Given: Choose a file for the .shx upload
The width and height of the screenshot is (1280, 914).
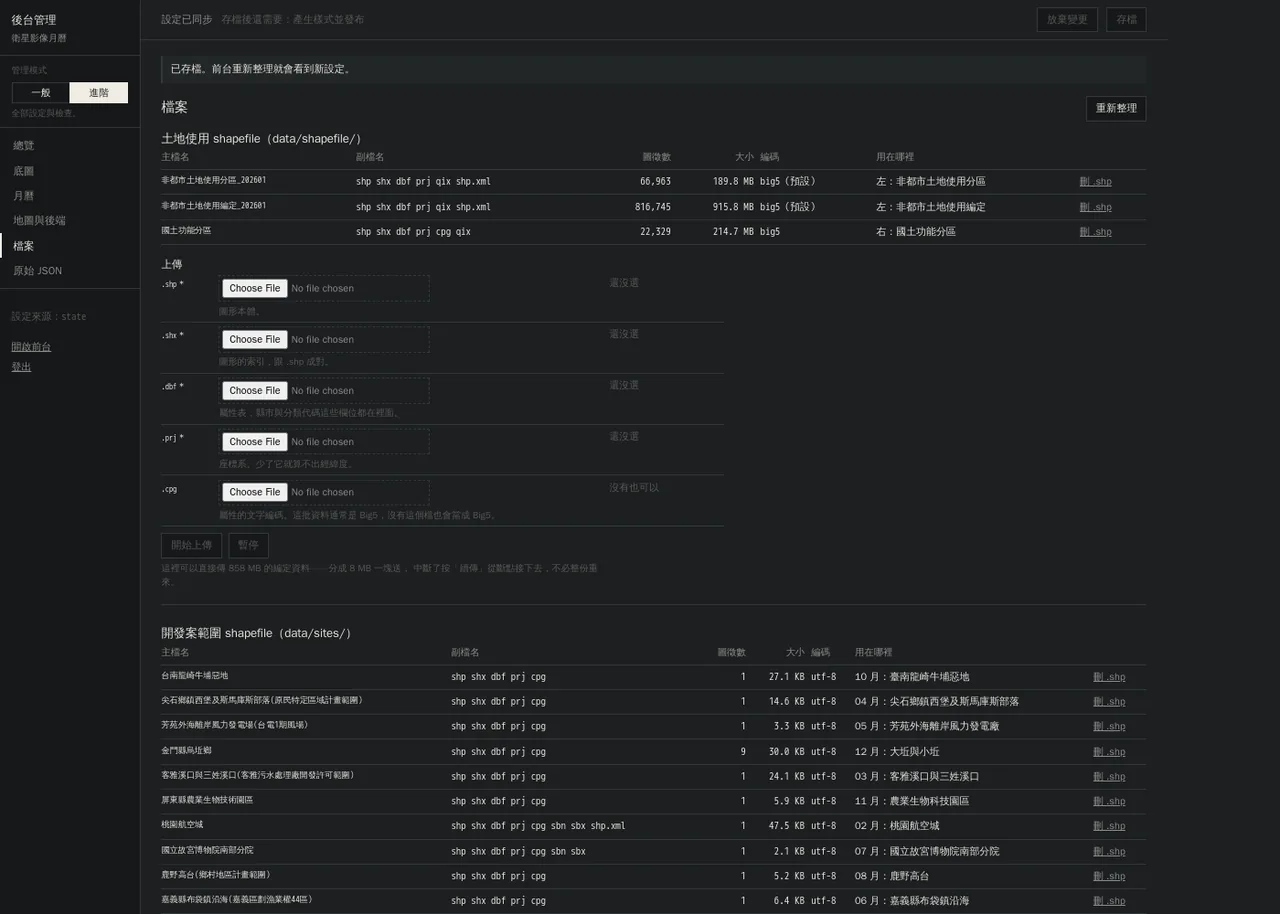Looking at the screenshot, I should point(254,339).
